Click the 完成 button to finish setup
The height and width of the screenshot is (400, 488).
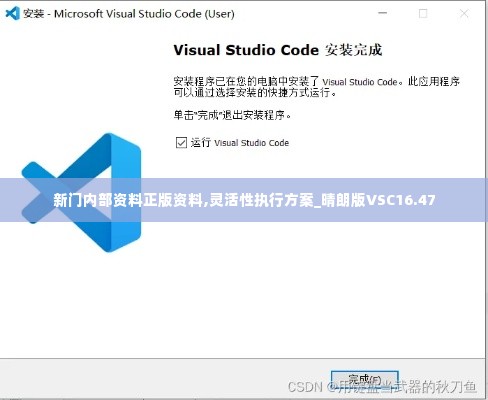coord(365,380)
